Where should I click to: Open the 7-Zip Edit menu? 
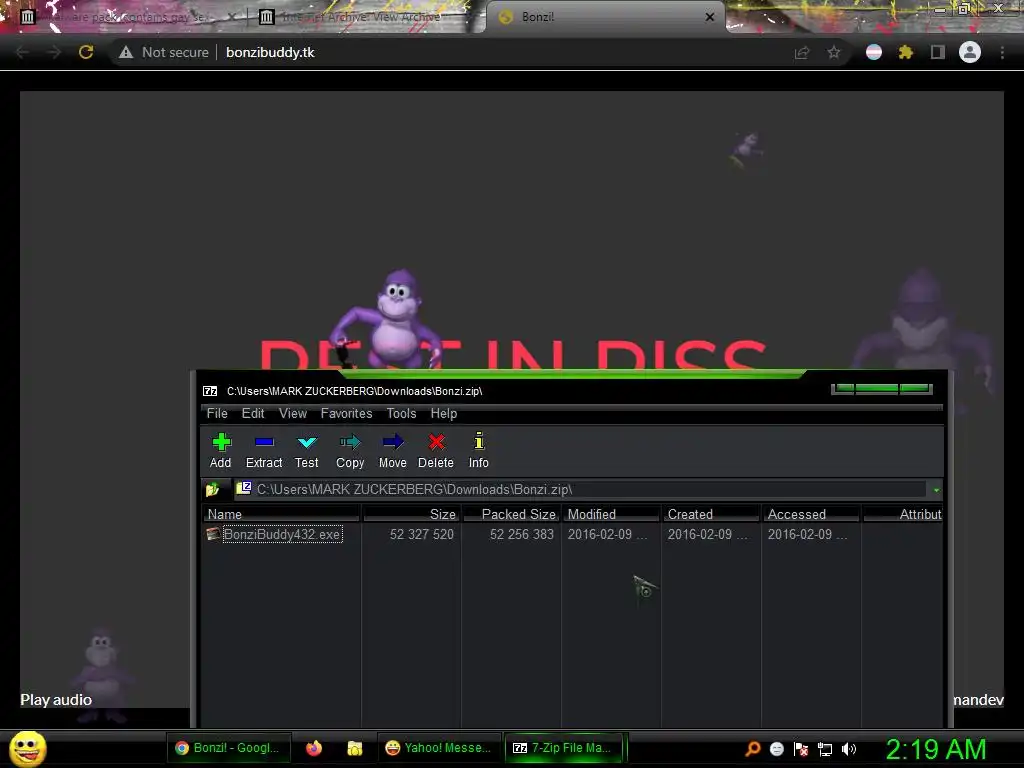pyautogui.click(x=253, y=413)
